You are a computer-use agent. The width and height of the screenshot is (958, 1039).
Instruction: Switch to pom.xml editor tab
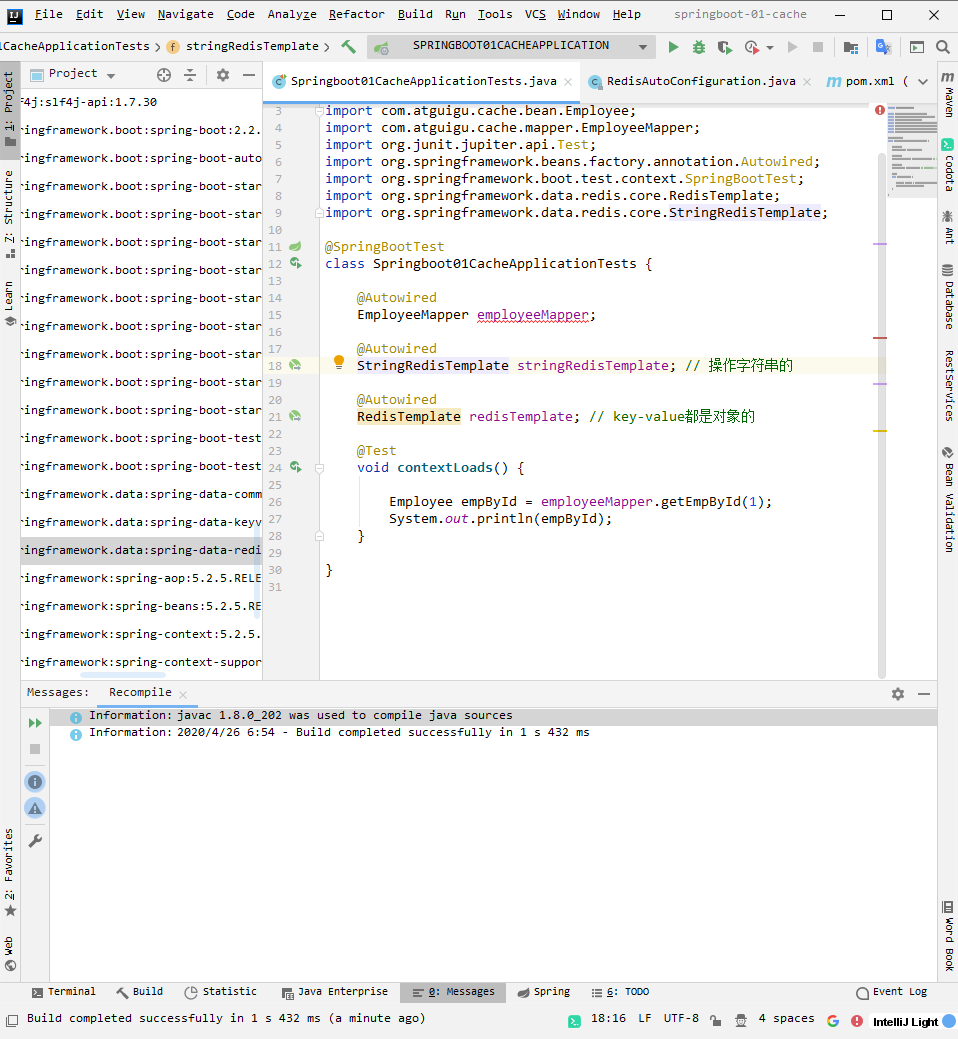pyautogui.click(x=870, y=81)
